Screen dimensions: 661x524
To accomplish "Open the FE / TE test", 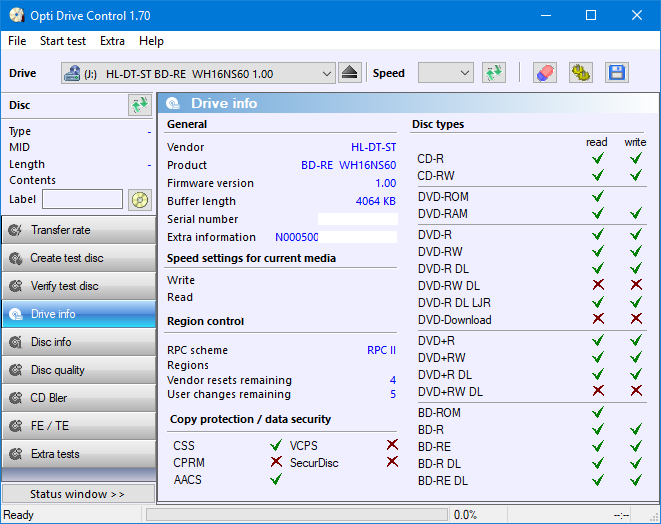I will coord(78,426).
